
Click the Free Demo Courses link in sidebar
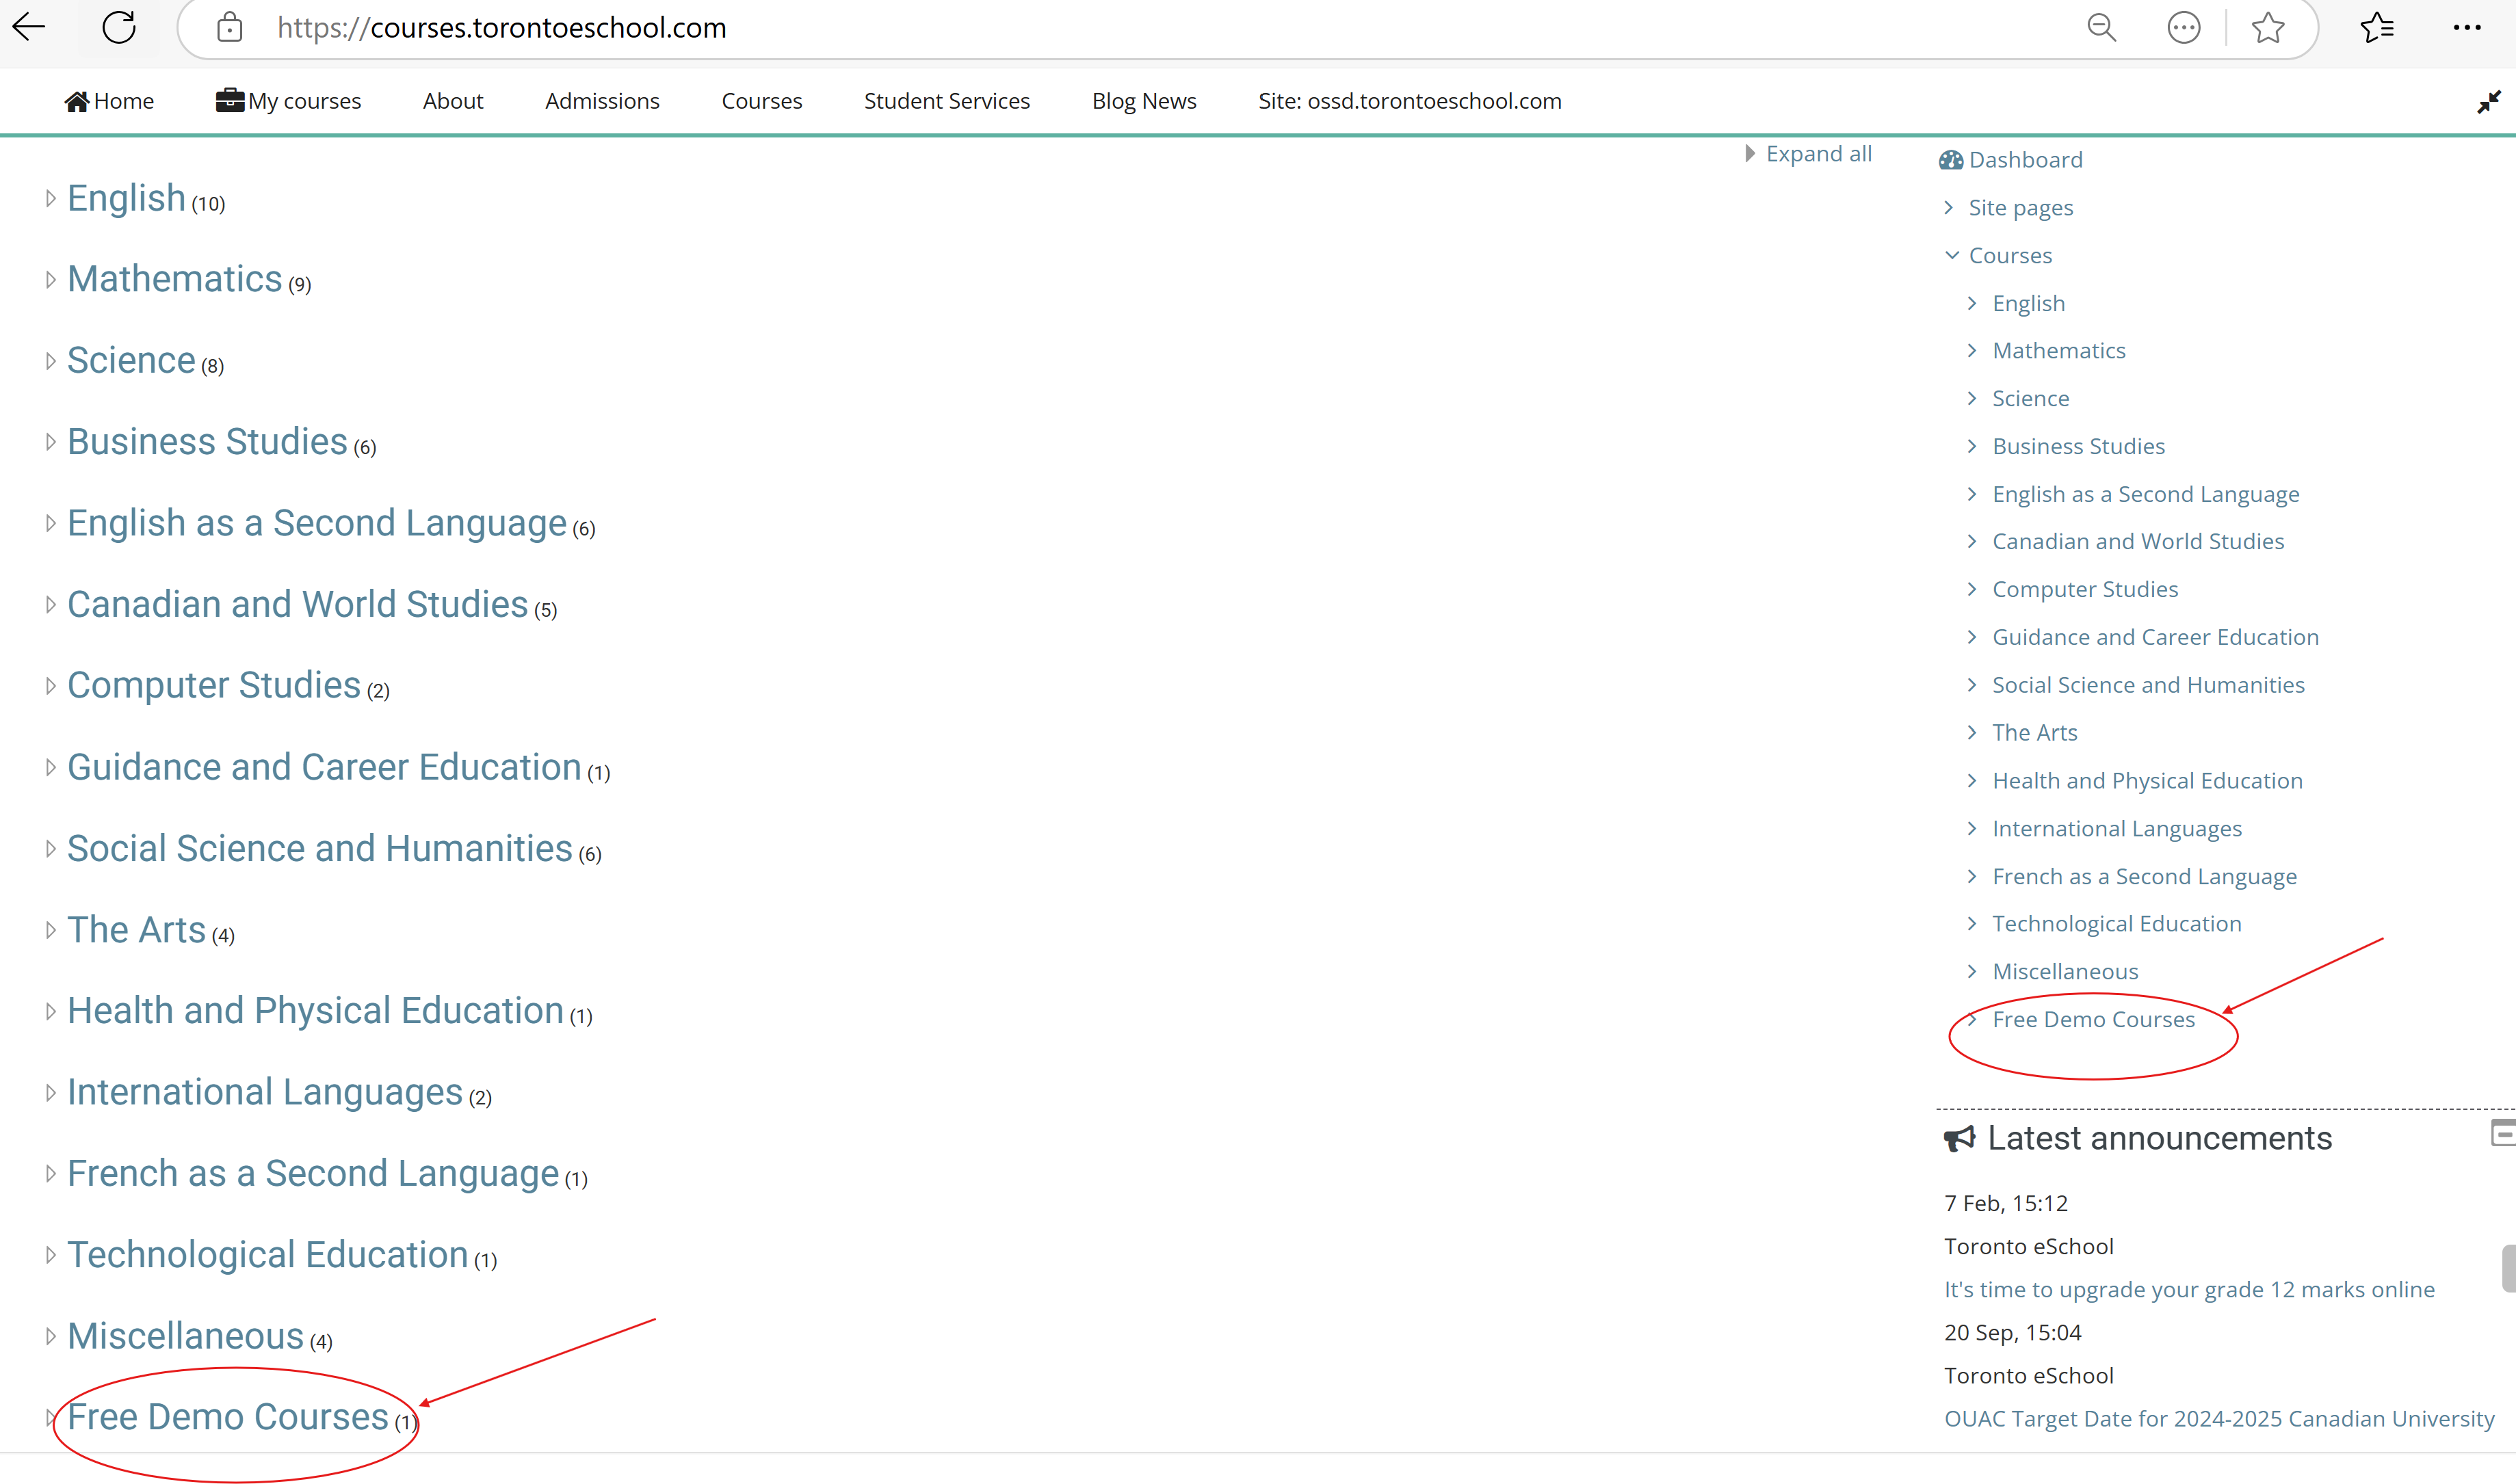pyautogui.click(x=2092, y=1018)
